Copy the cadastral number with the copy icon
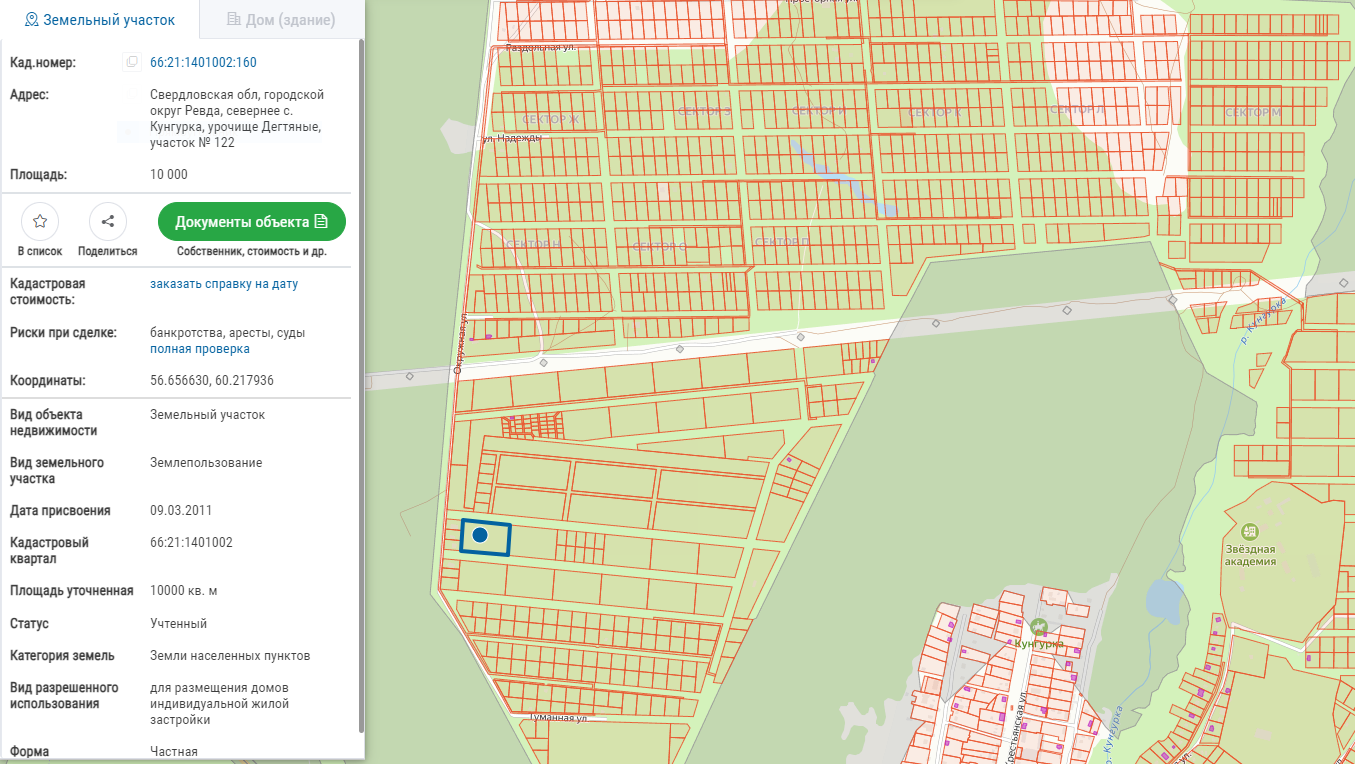1355x764 pixels. 131,63
